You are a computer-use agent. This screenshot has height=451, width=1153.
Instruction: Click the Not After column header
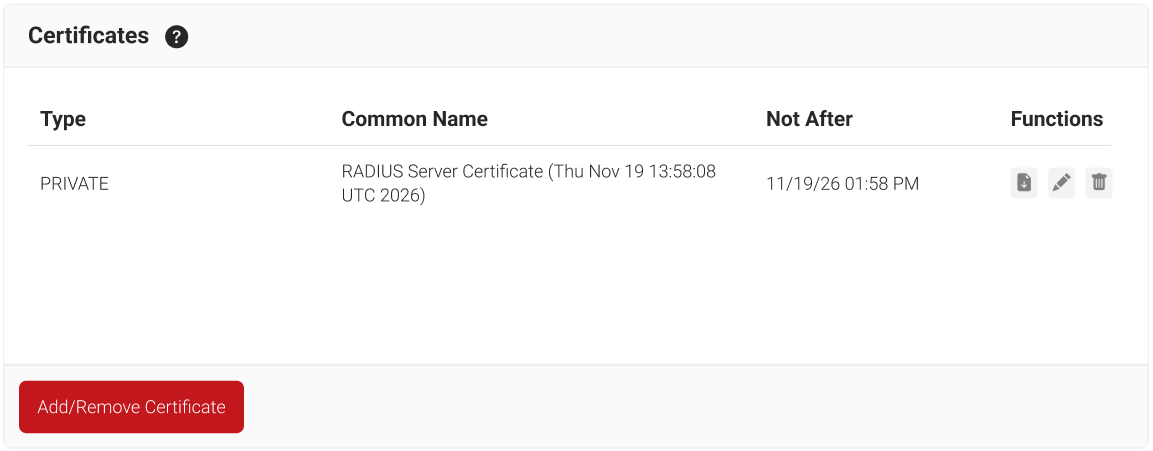tap(809, 119)
